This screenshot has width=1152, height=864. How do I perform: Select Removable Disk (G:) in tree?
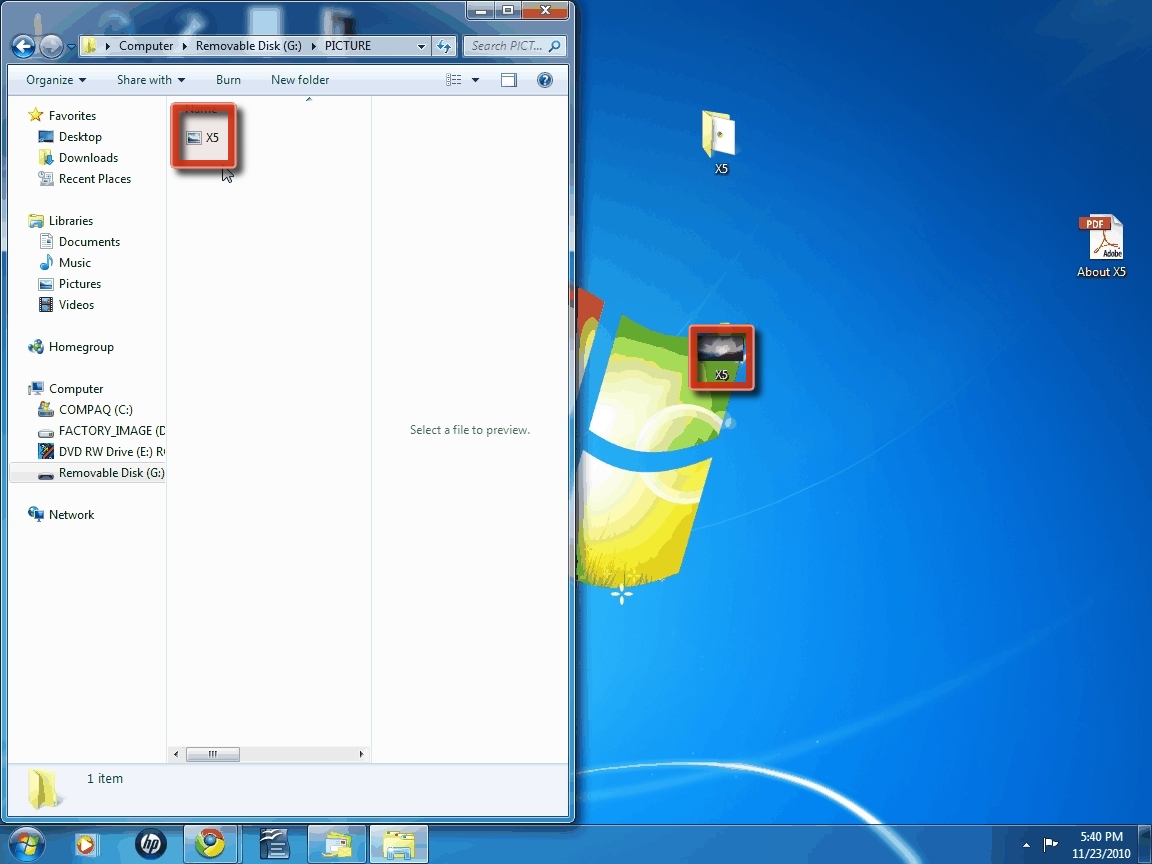112,472
